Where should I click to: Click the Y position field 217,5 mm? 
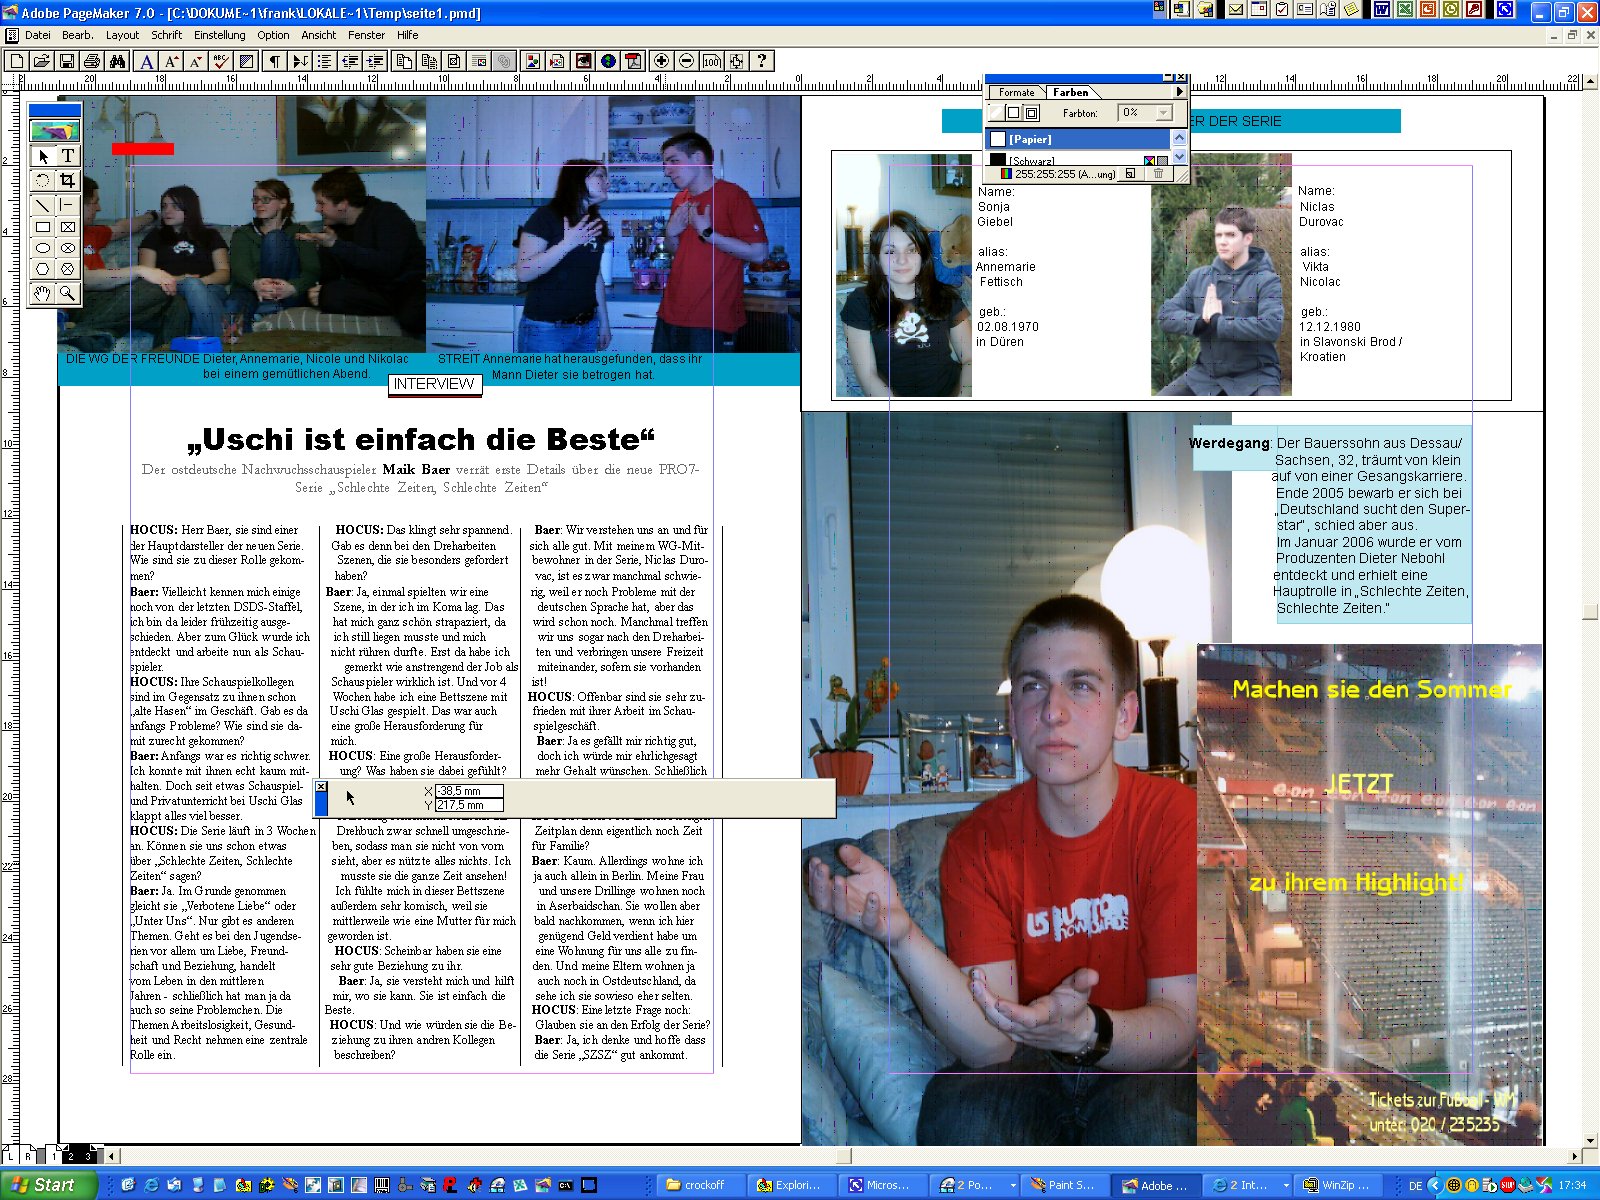[x=469, y=805]
